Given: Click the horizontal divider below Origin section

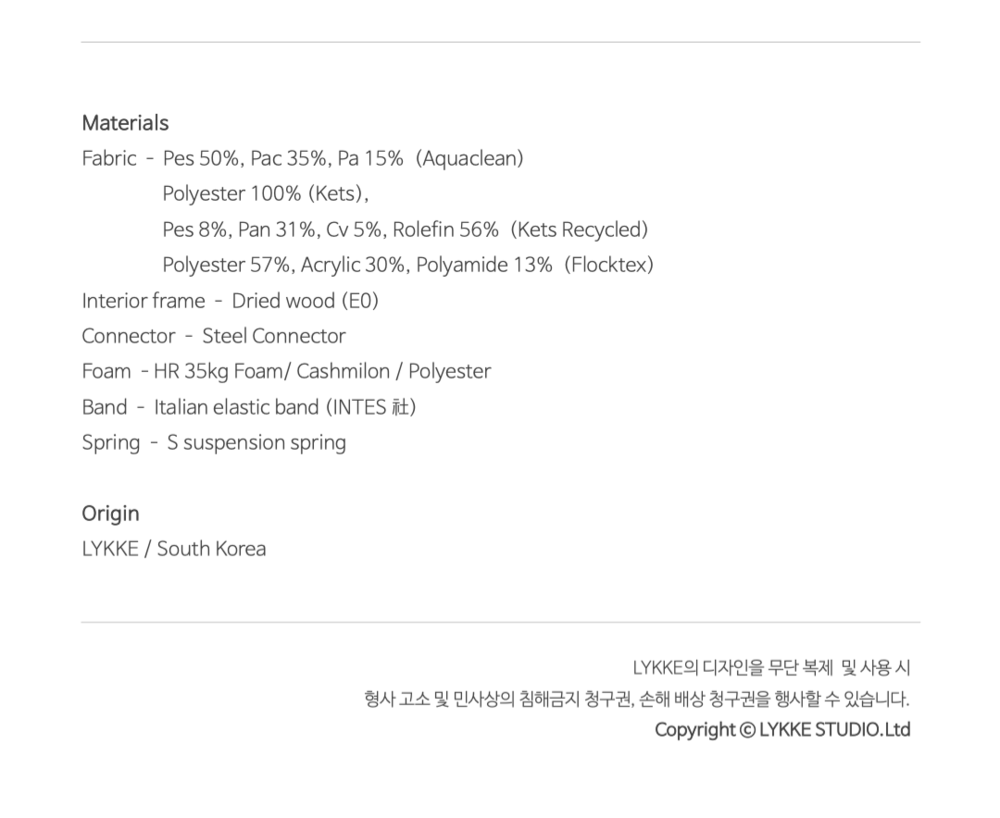Looking at the screenshot, I should pos(500,622).
